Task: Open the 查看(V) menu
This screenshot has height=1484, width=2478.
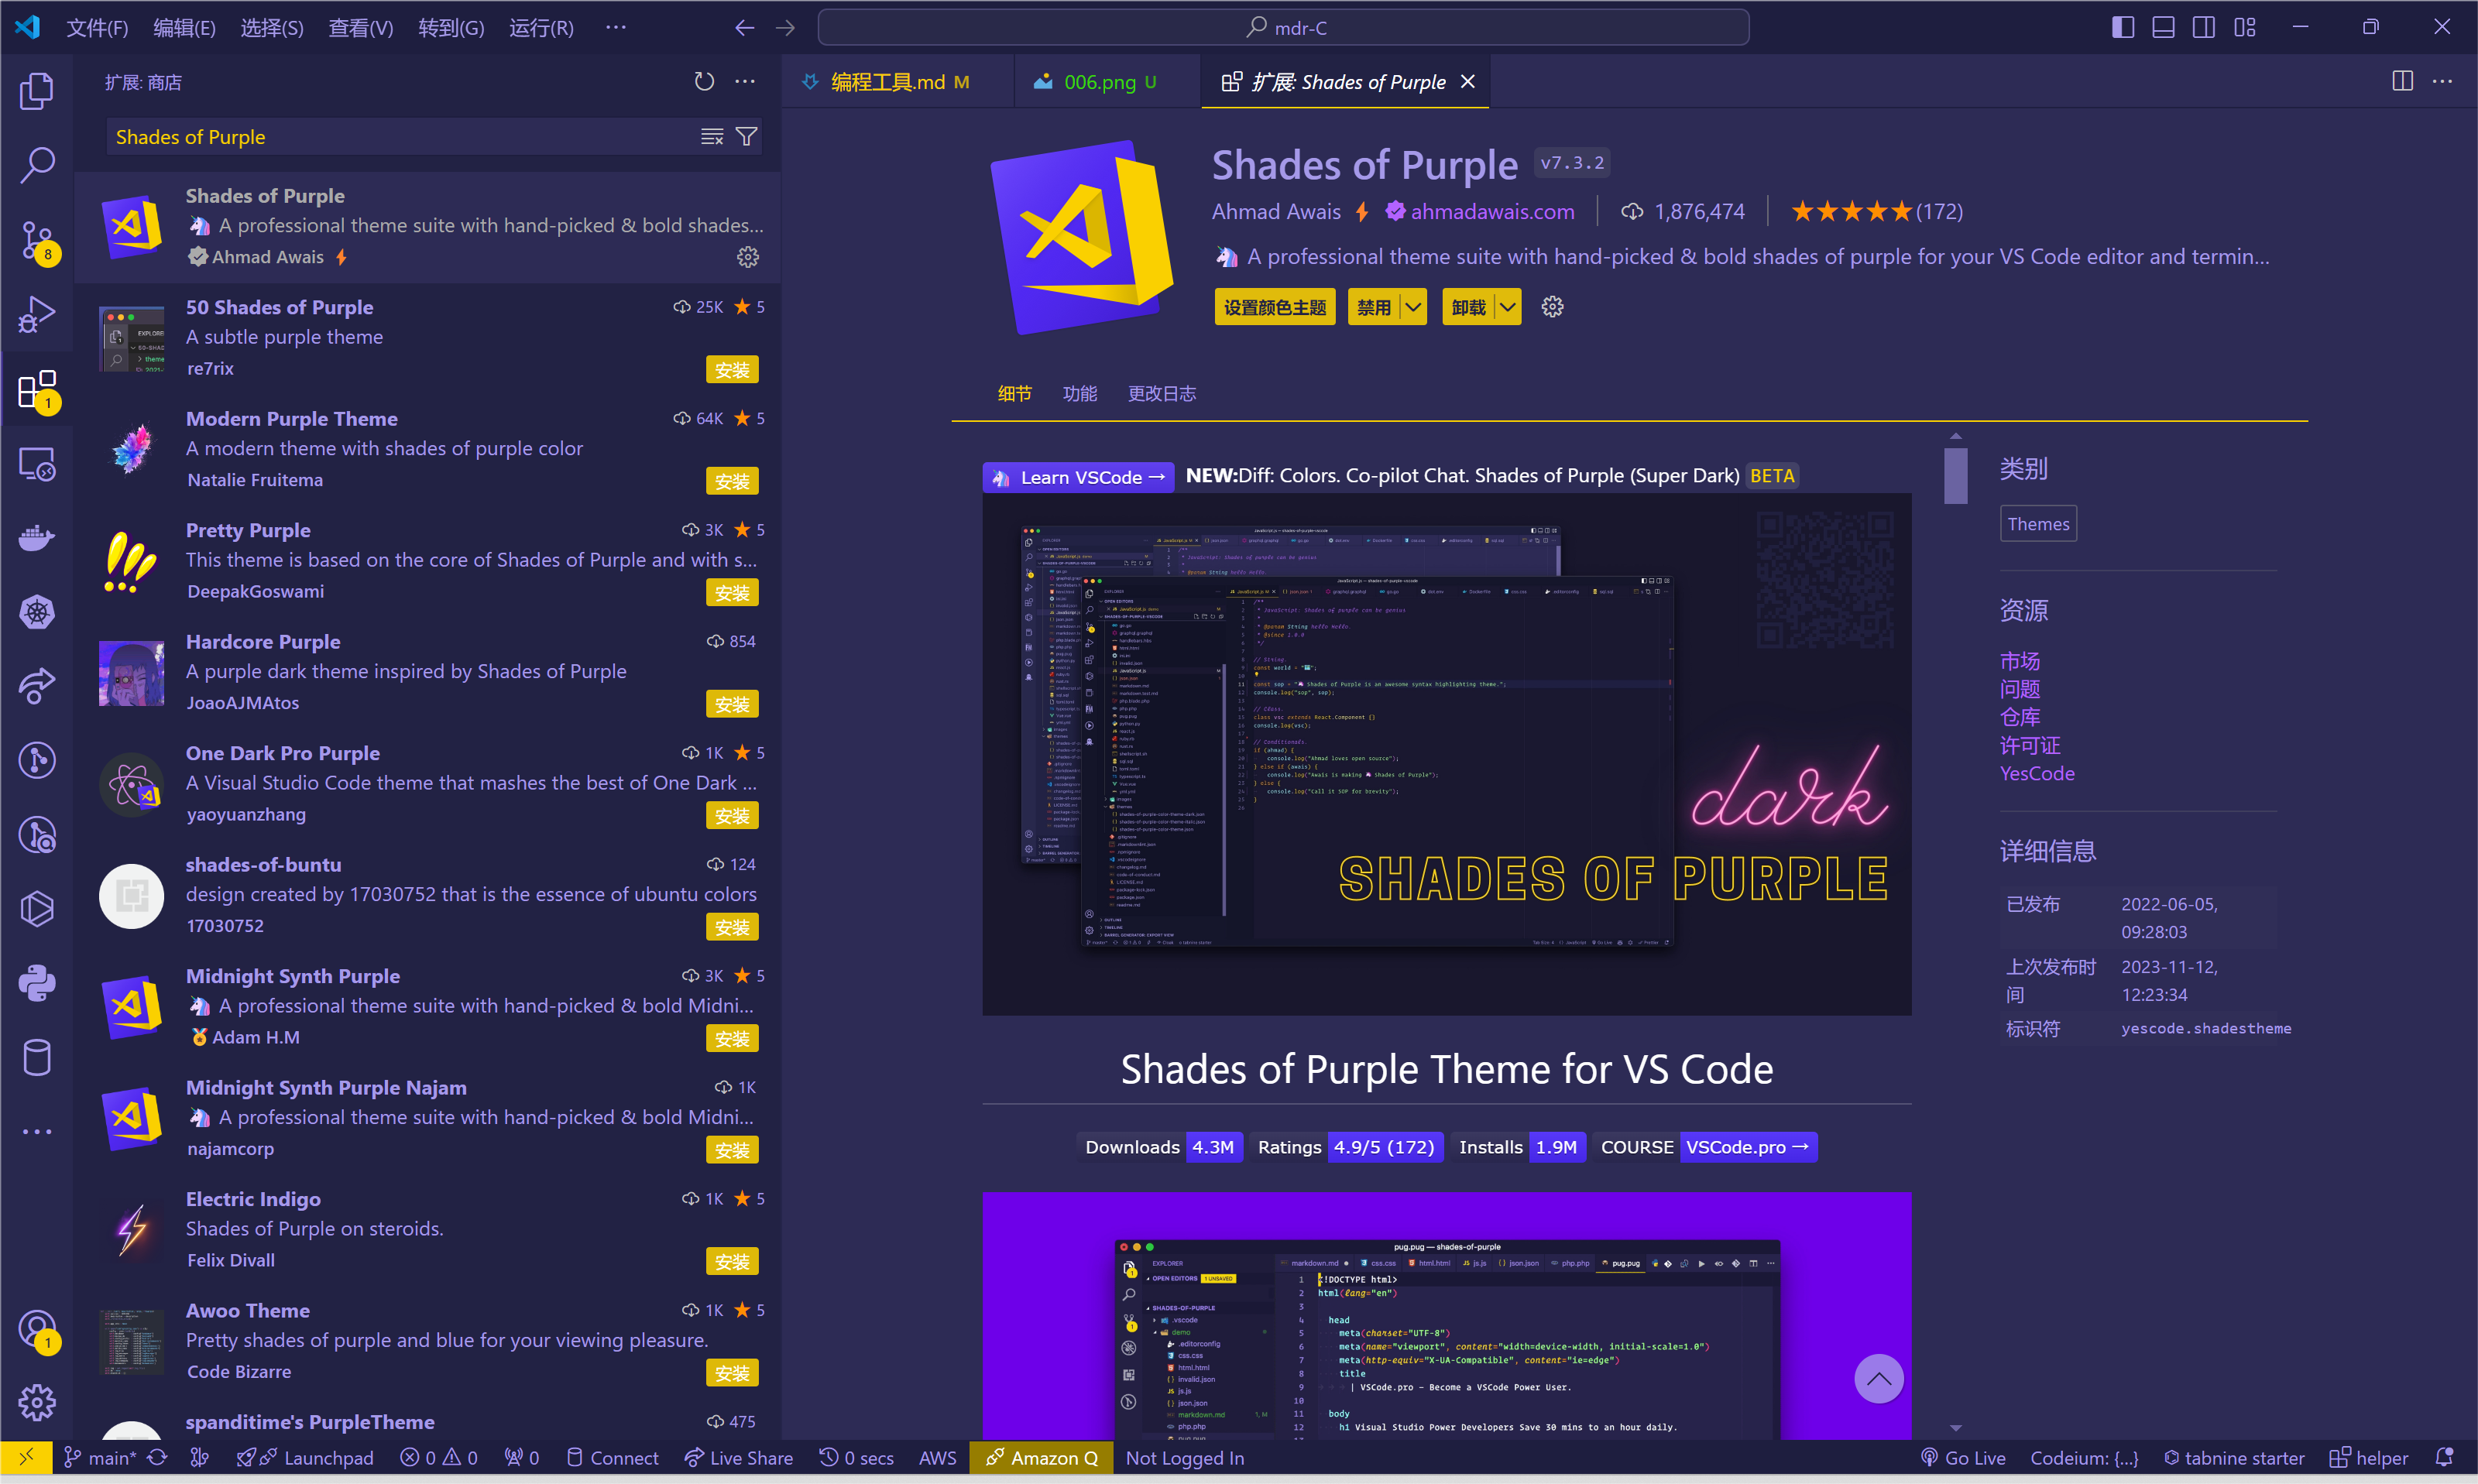Action: coord(360,27)
